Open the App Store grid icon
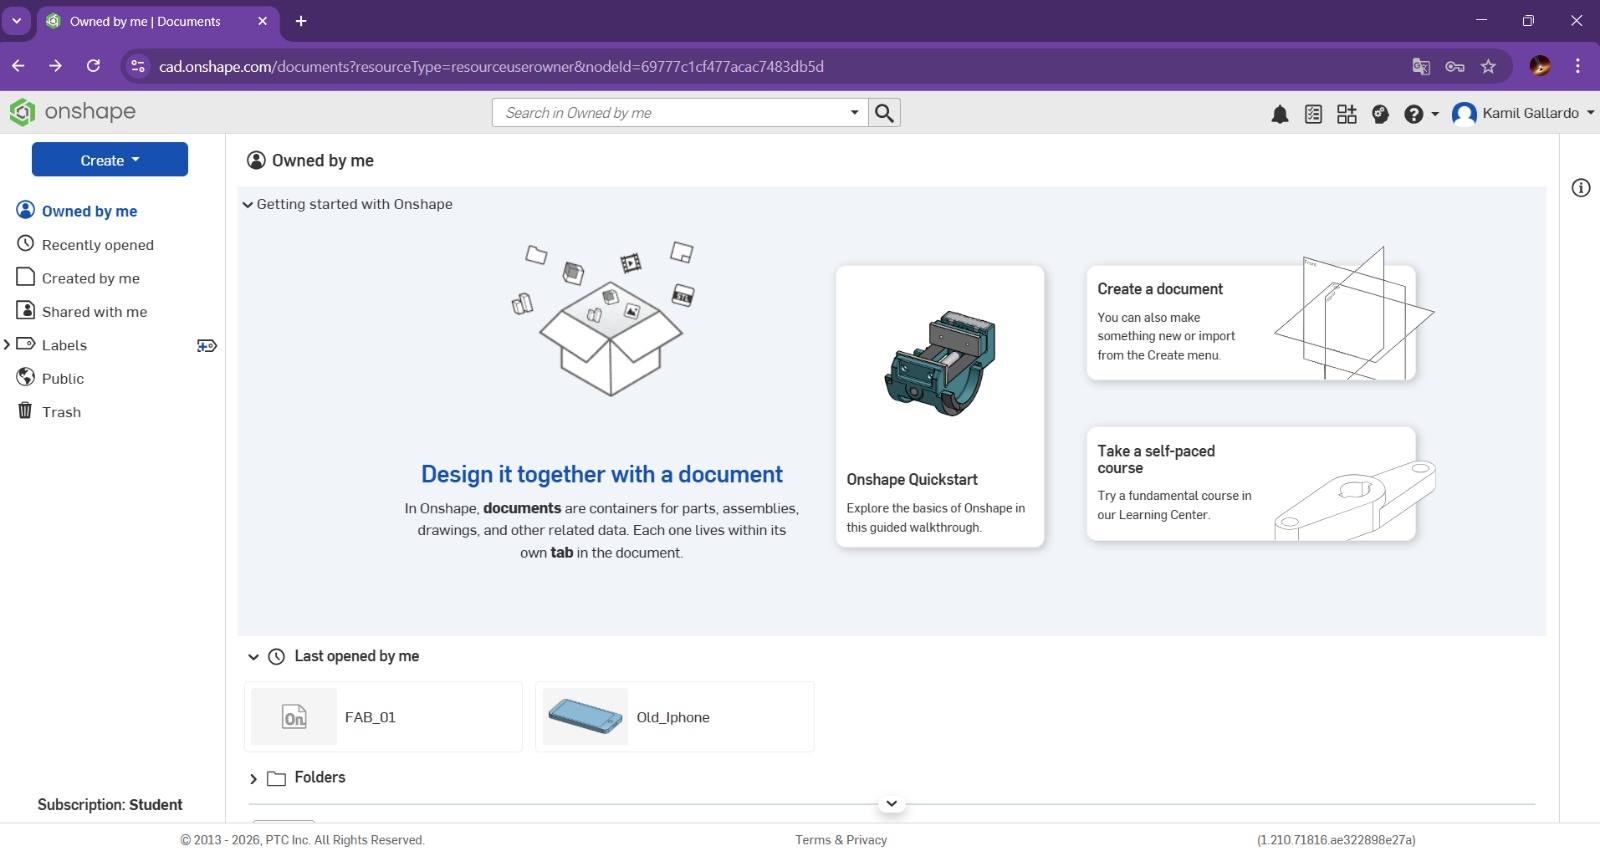 tap(1347, 114)
